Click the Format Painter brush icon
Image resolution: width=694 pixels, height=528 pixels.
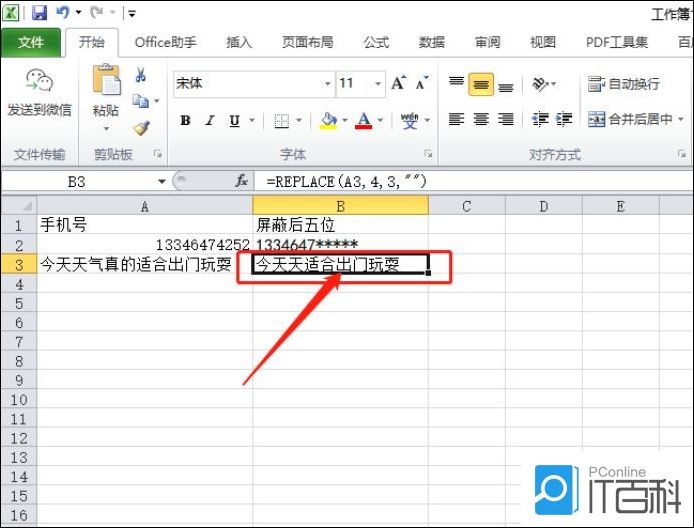tap(142, 128)
